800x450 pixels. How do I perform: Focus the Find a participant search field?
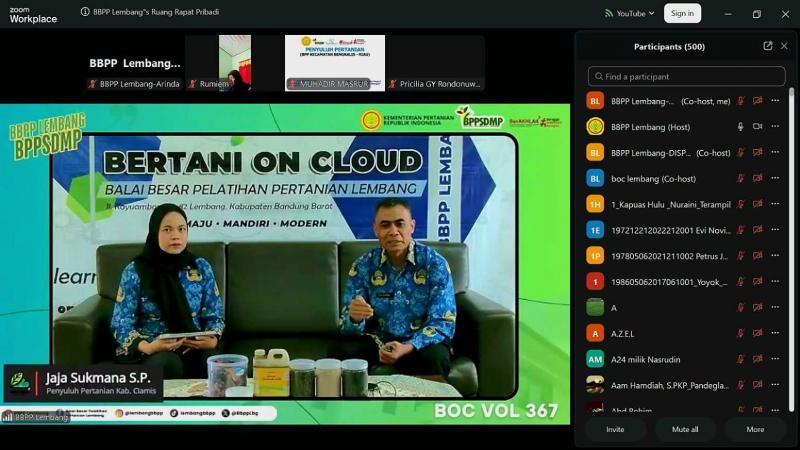pos(686,77)
